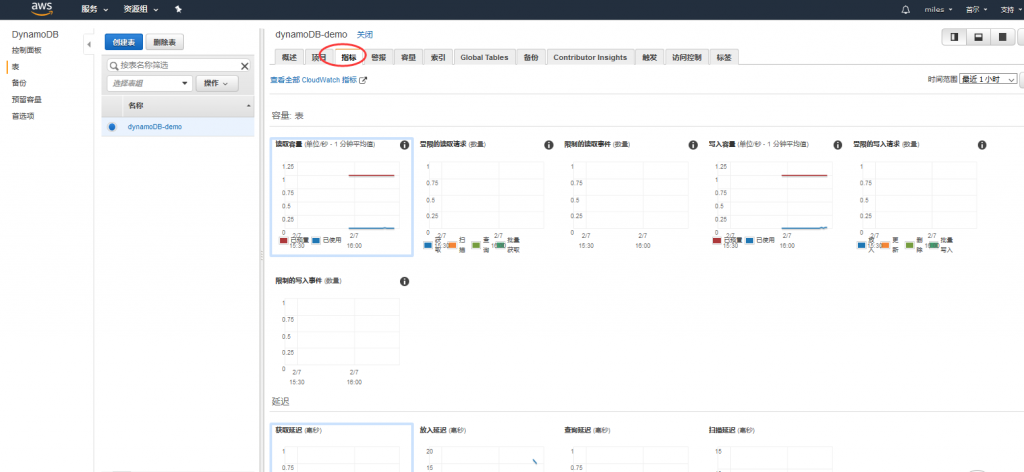
Task: Go to 控制面板 dashboard in sidebar
Action: tap(27, 50)
